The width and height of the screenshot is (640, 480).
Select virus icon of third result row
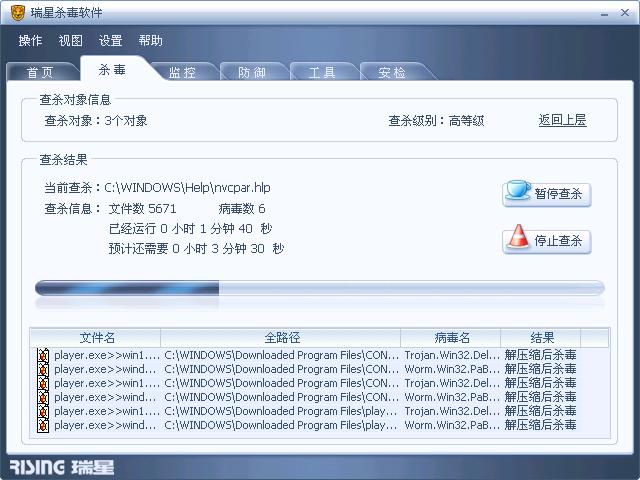(x=43, y=383)
